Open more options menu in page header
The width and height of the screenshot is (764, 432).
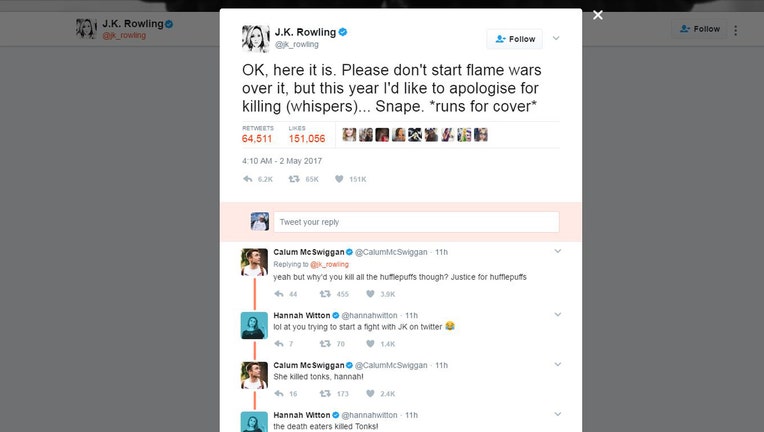[736, 30]
